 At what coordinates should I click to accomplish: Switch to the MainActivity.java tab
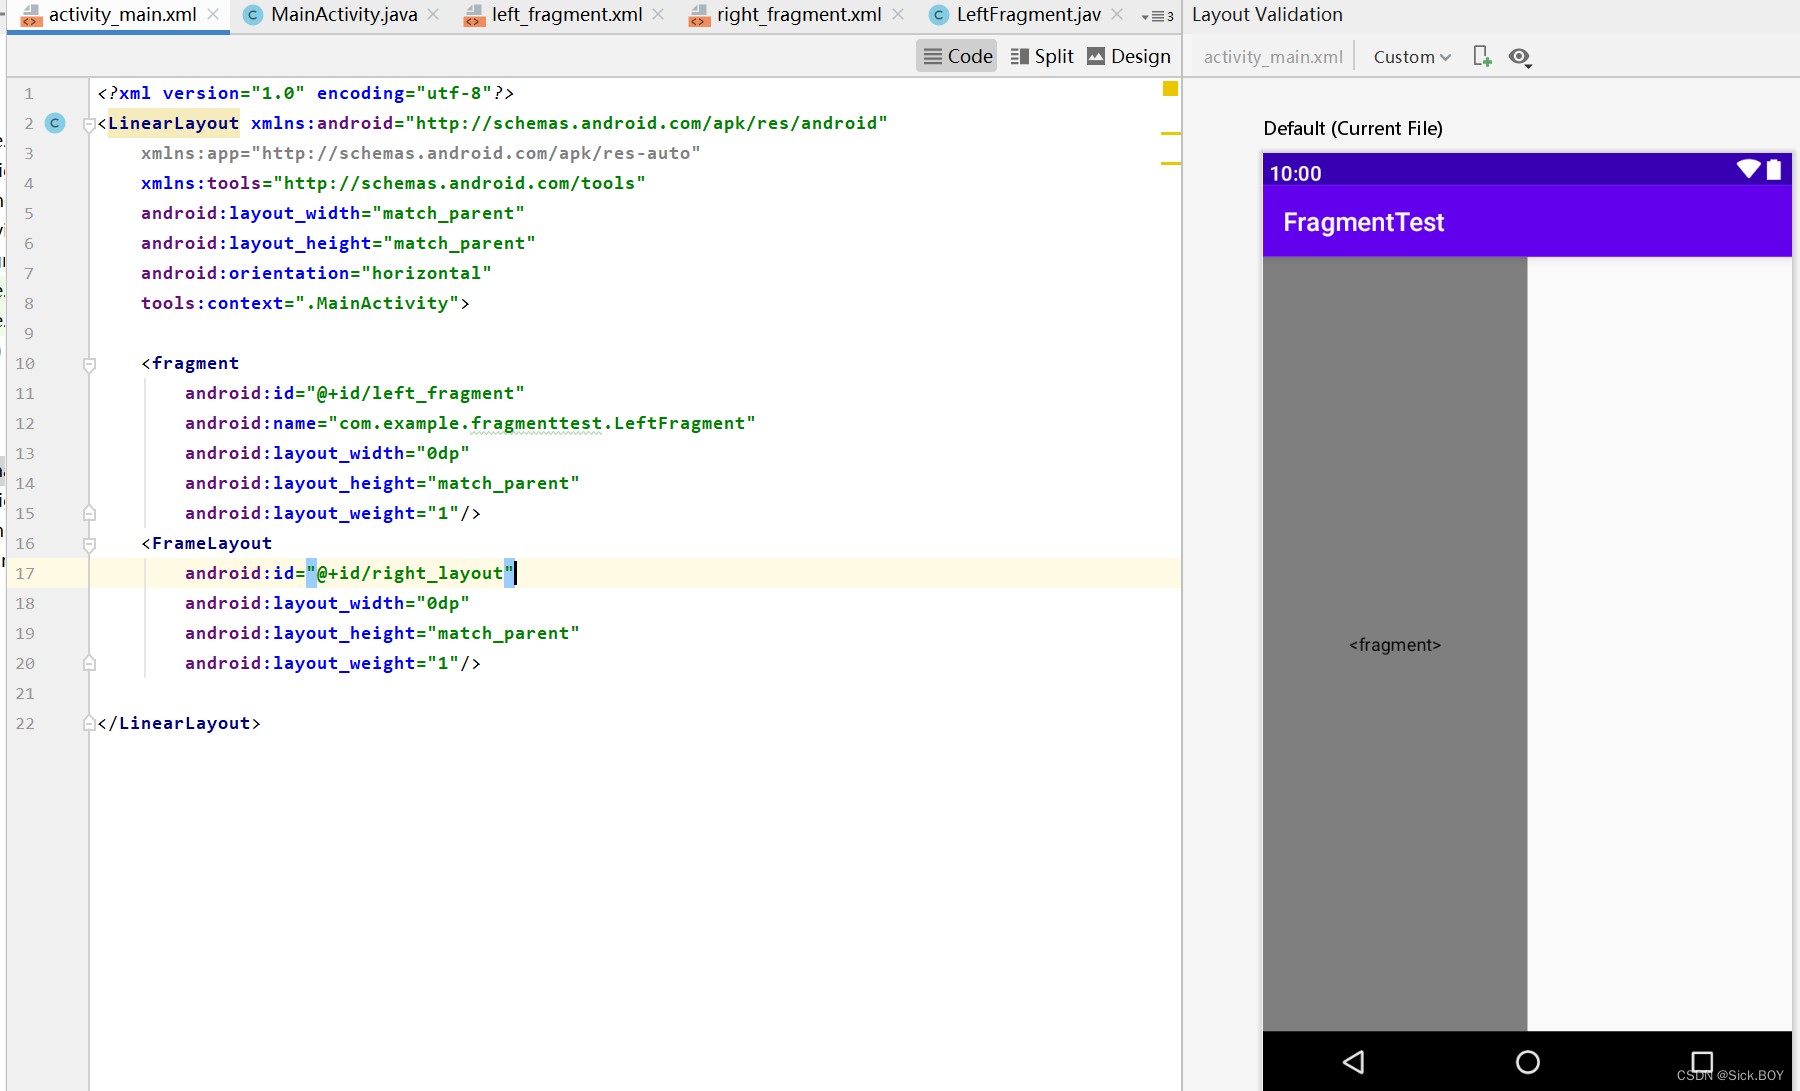point(340,15)
